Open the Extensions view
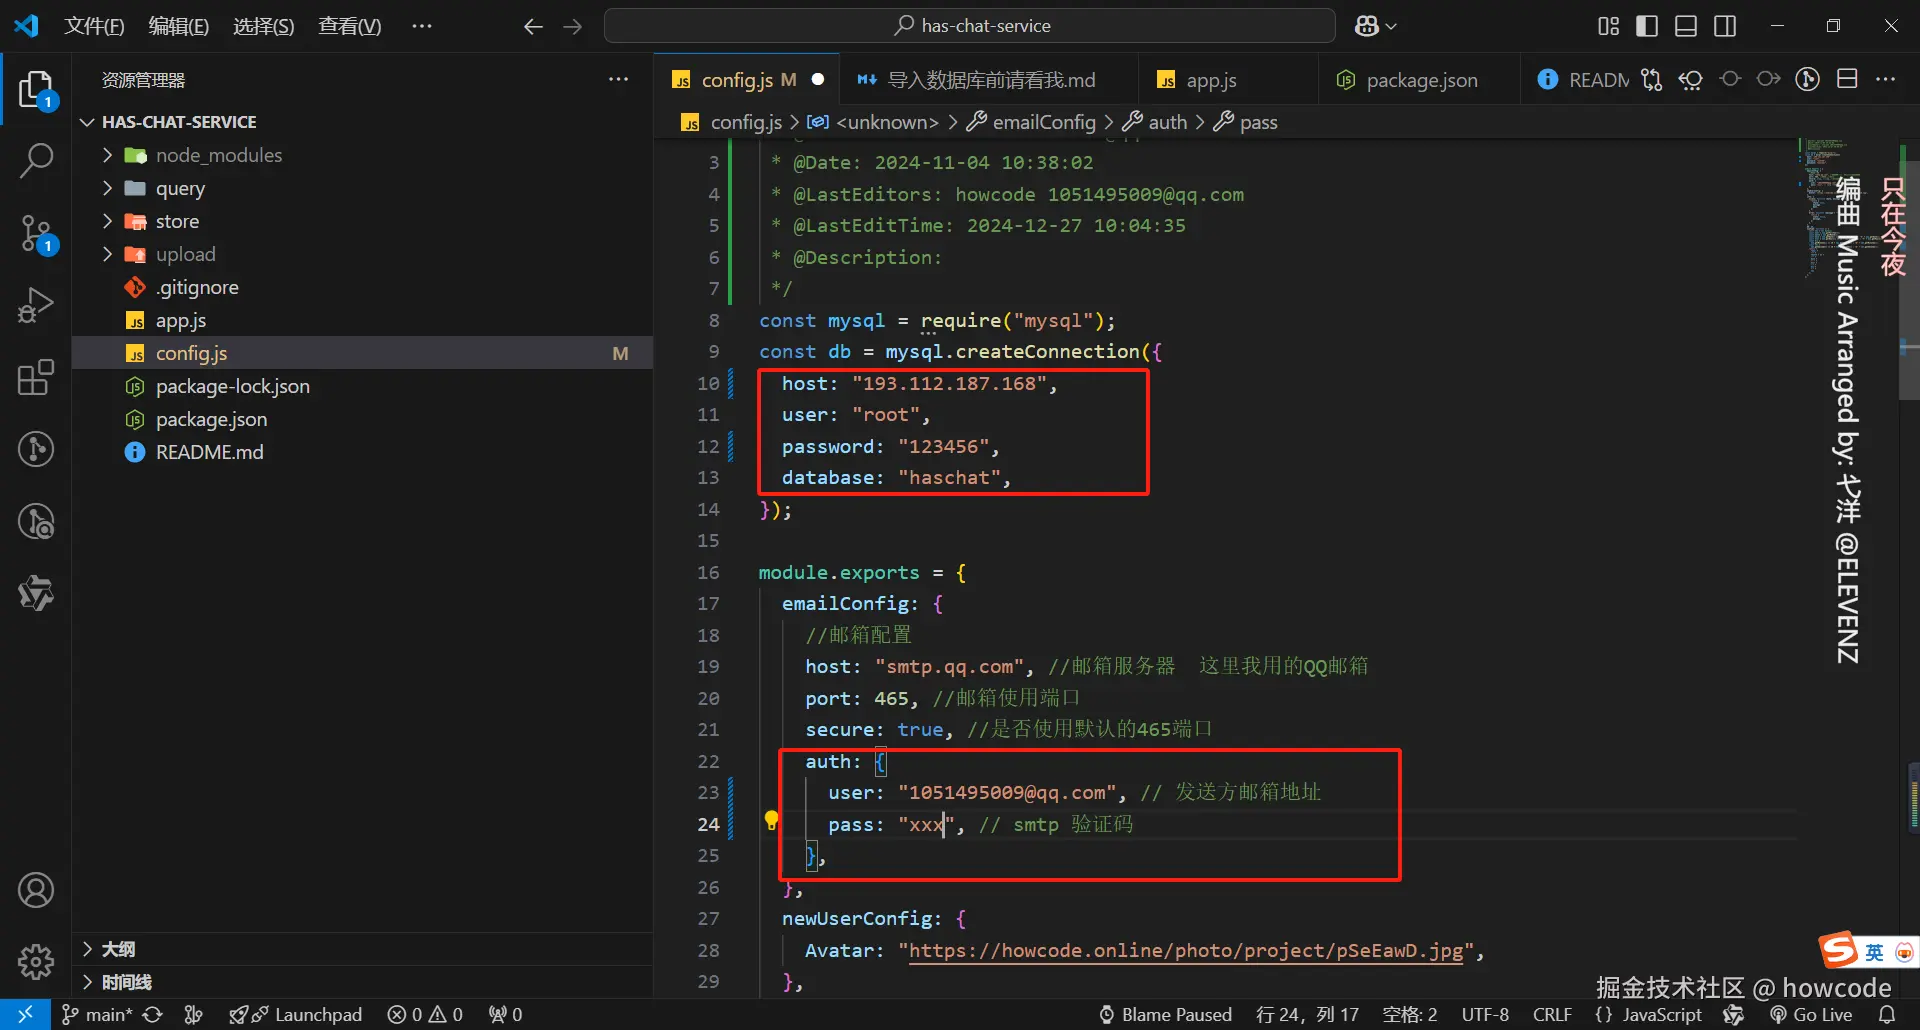 click(36, 377)
